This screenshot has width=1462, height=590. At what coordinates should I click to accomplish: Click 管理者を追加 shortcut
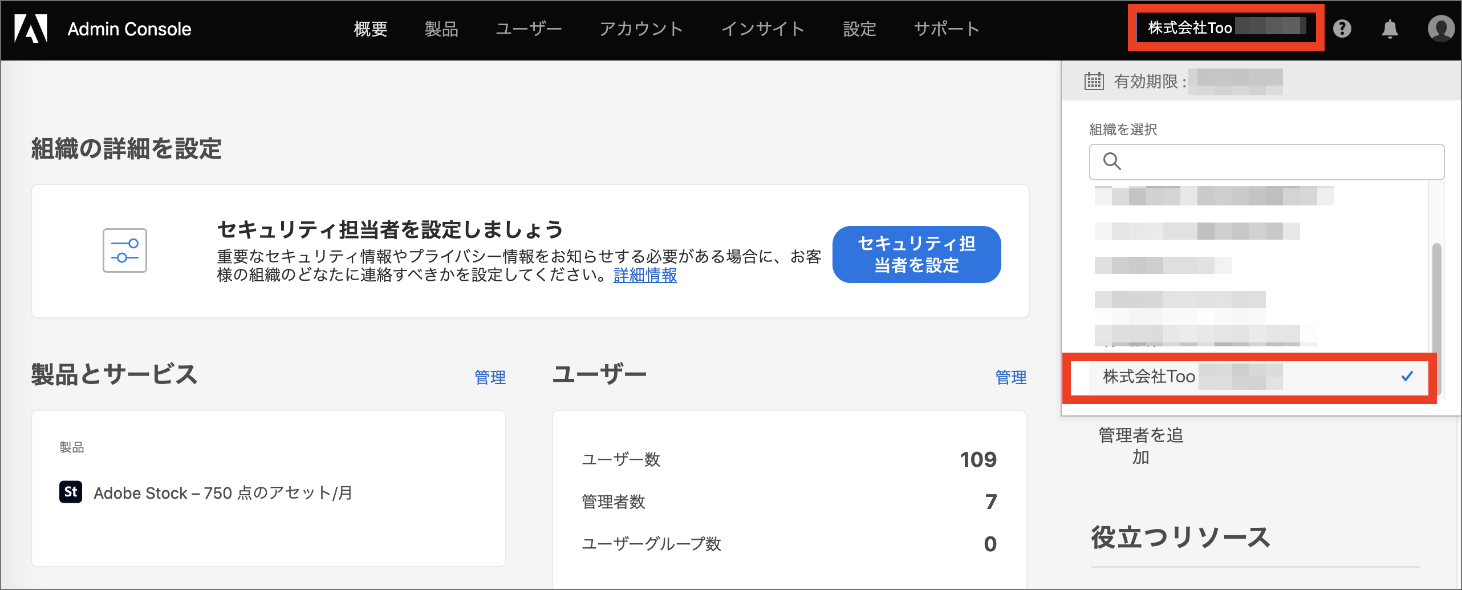click(1141, 446)
